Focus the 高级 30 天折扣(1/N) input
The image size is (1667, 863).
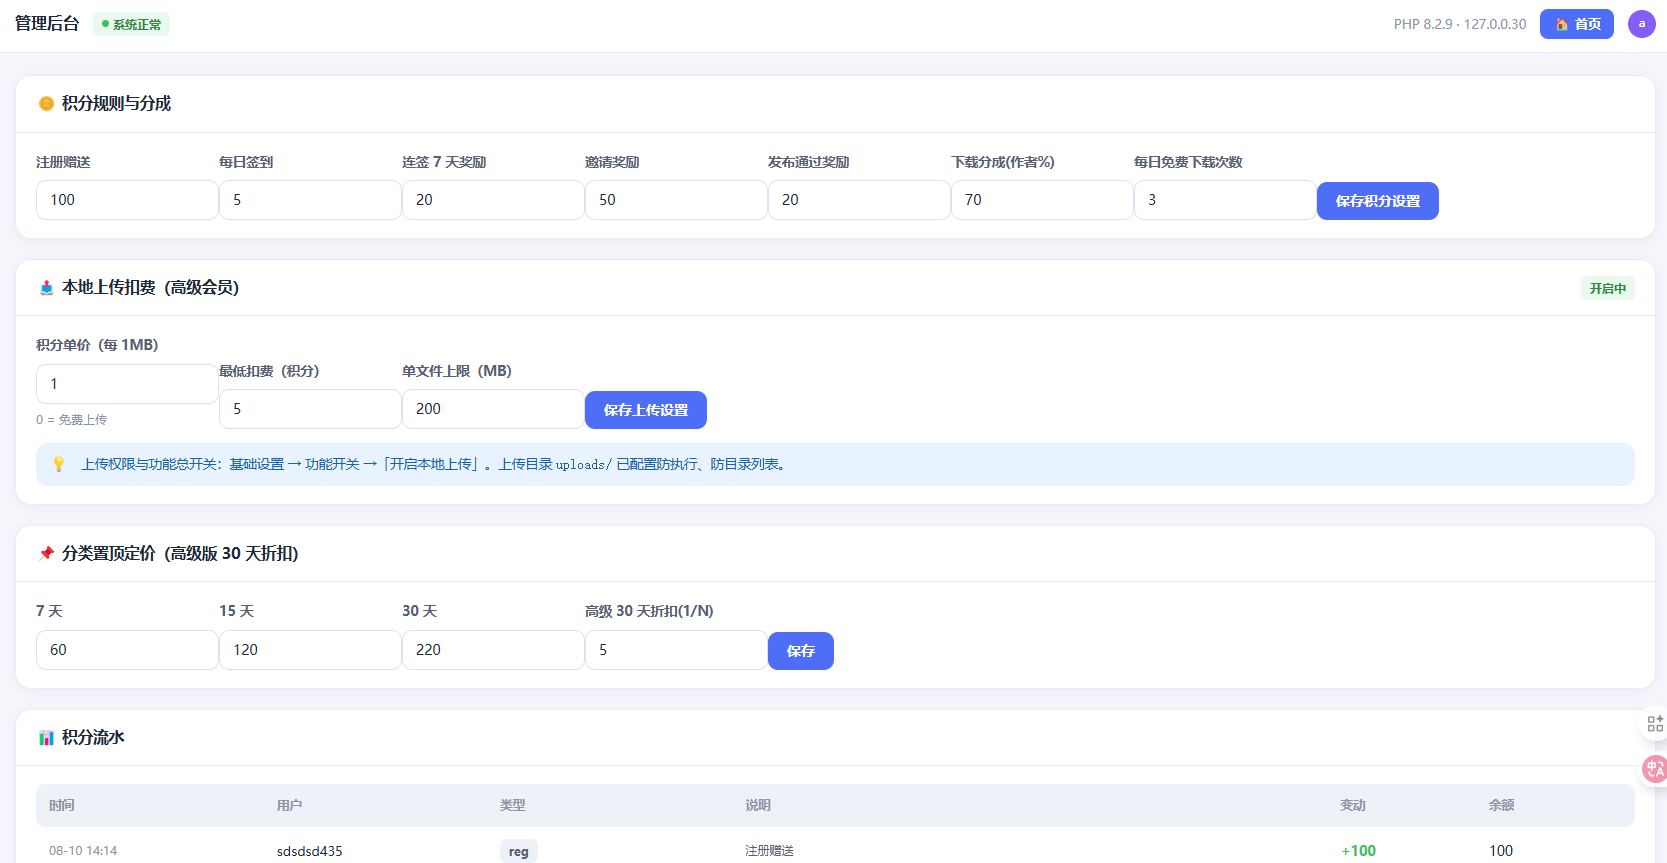(676, 650)
